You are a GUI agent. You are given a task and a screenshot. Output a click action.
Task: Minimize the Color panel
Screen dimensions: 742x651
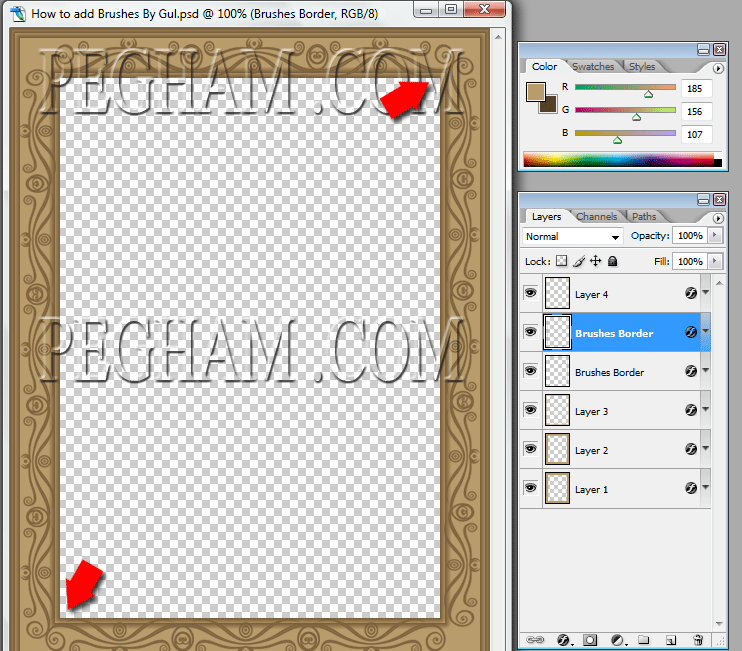[703, 50]
